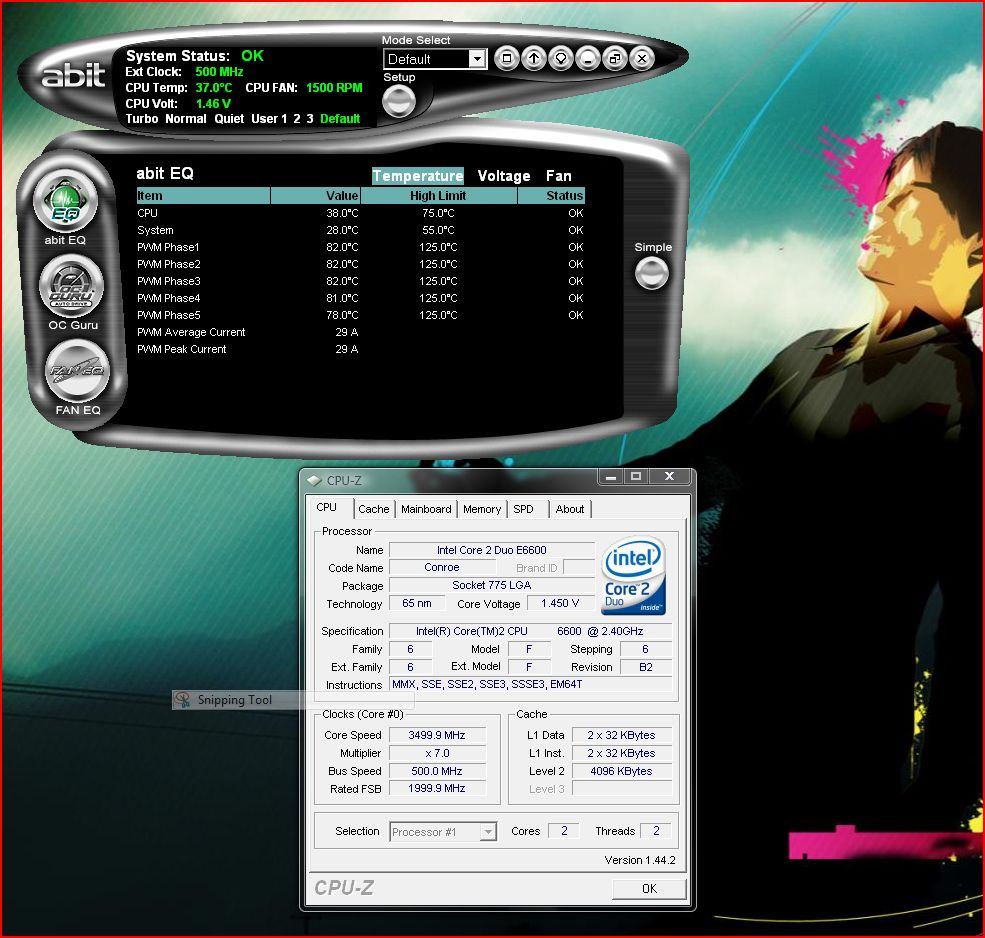The image size is (985, 938).
Task: Switch to the Temperature tab in abit EQ
Action: [418, 176]
